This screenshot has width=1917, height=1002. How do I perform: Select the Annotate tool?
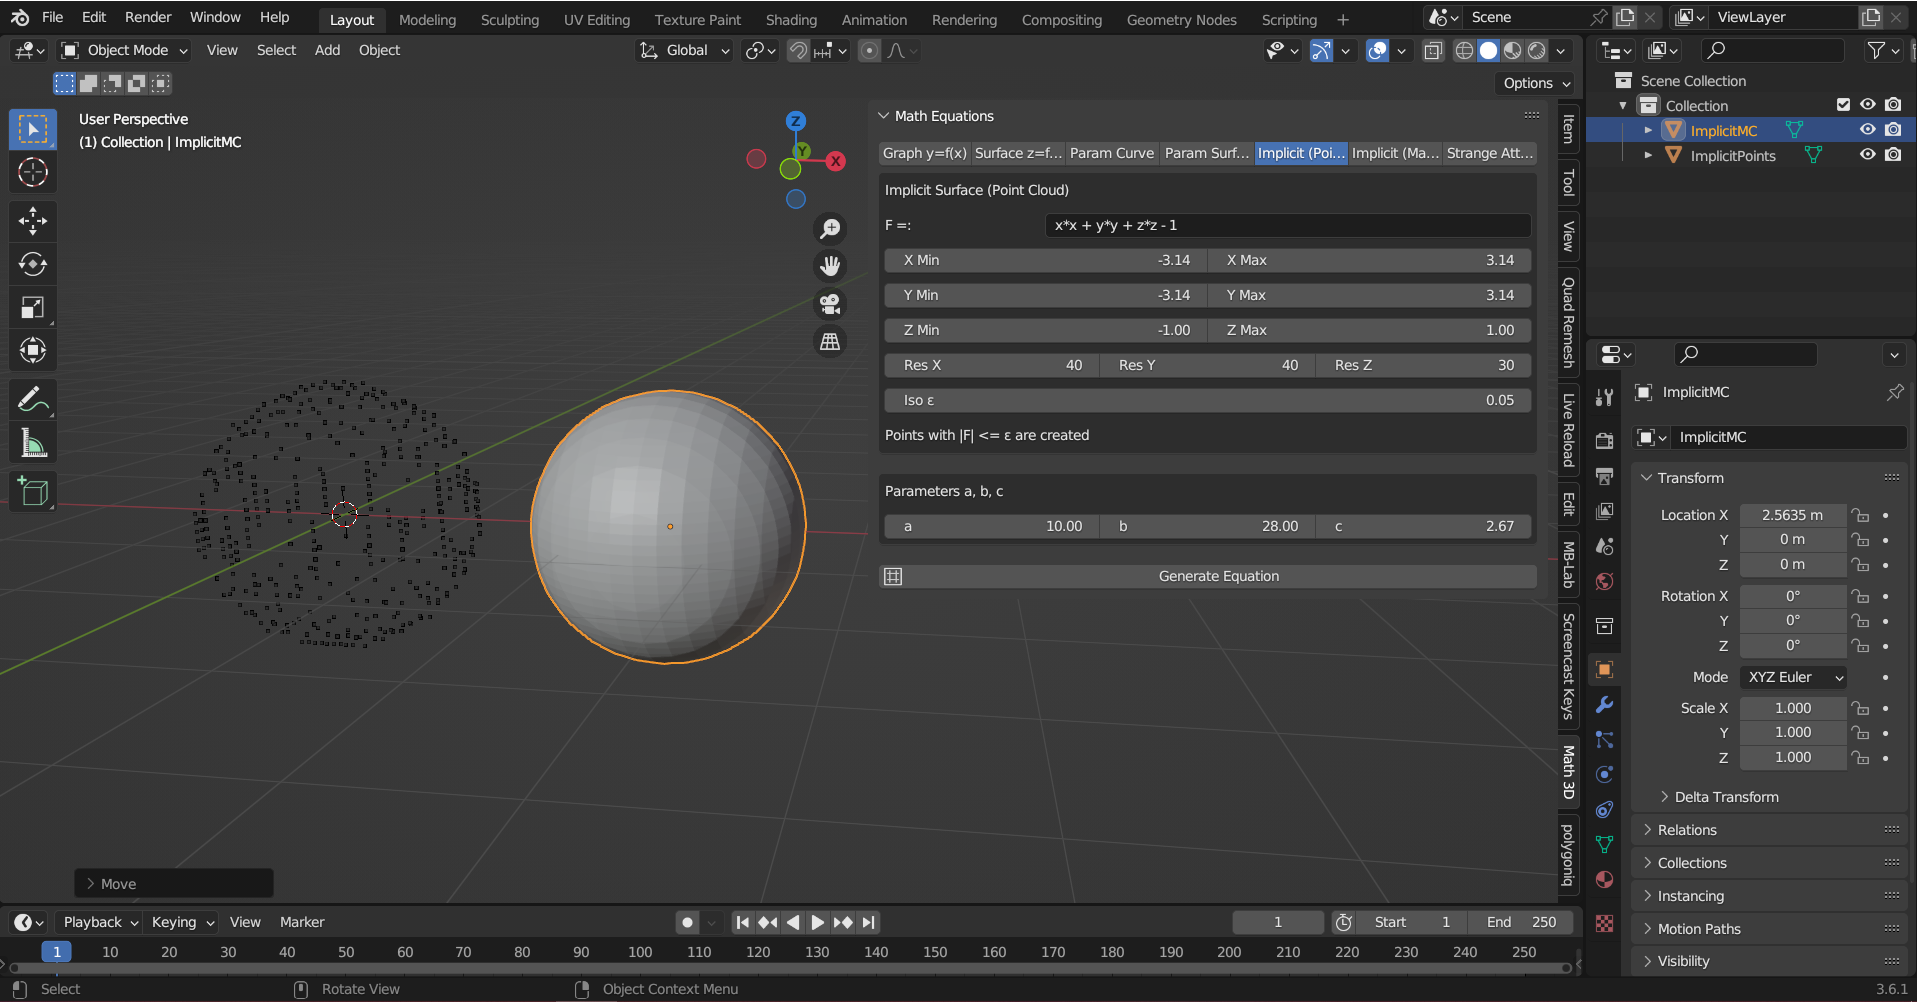(x=33, y=398)
